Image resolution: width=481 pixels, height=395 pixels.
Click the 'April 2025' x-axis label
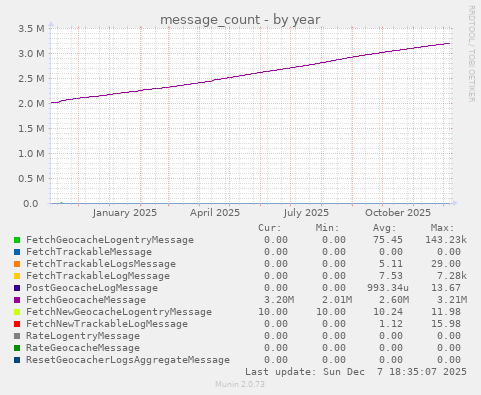pyautogui.click(x=215, y=213)
